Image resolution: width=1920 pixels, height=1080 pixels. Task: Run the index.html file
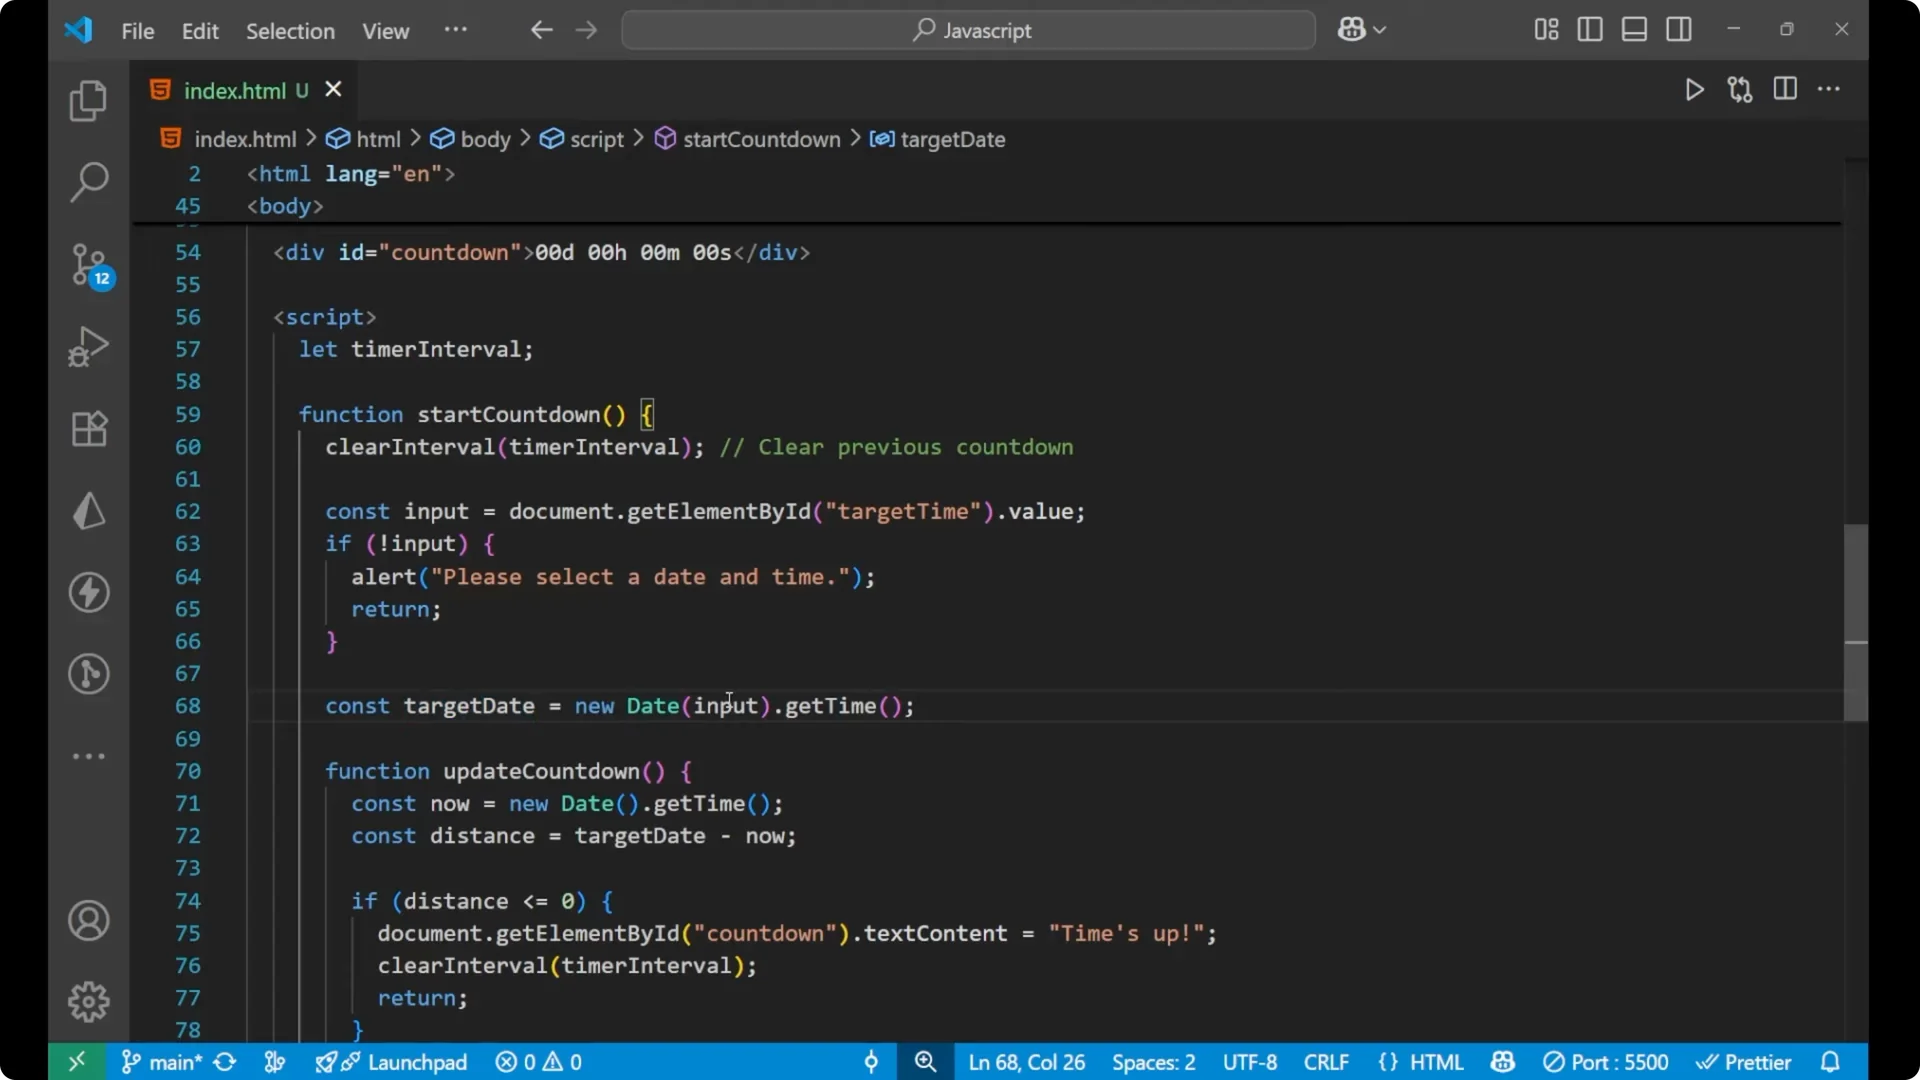(x=1695, y=89)
